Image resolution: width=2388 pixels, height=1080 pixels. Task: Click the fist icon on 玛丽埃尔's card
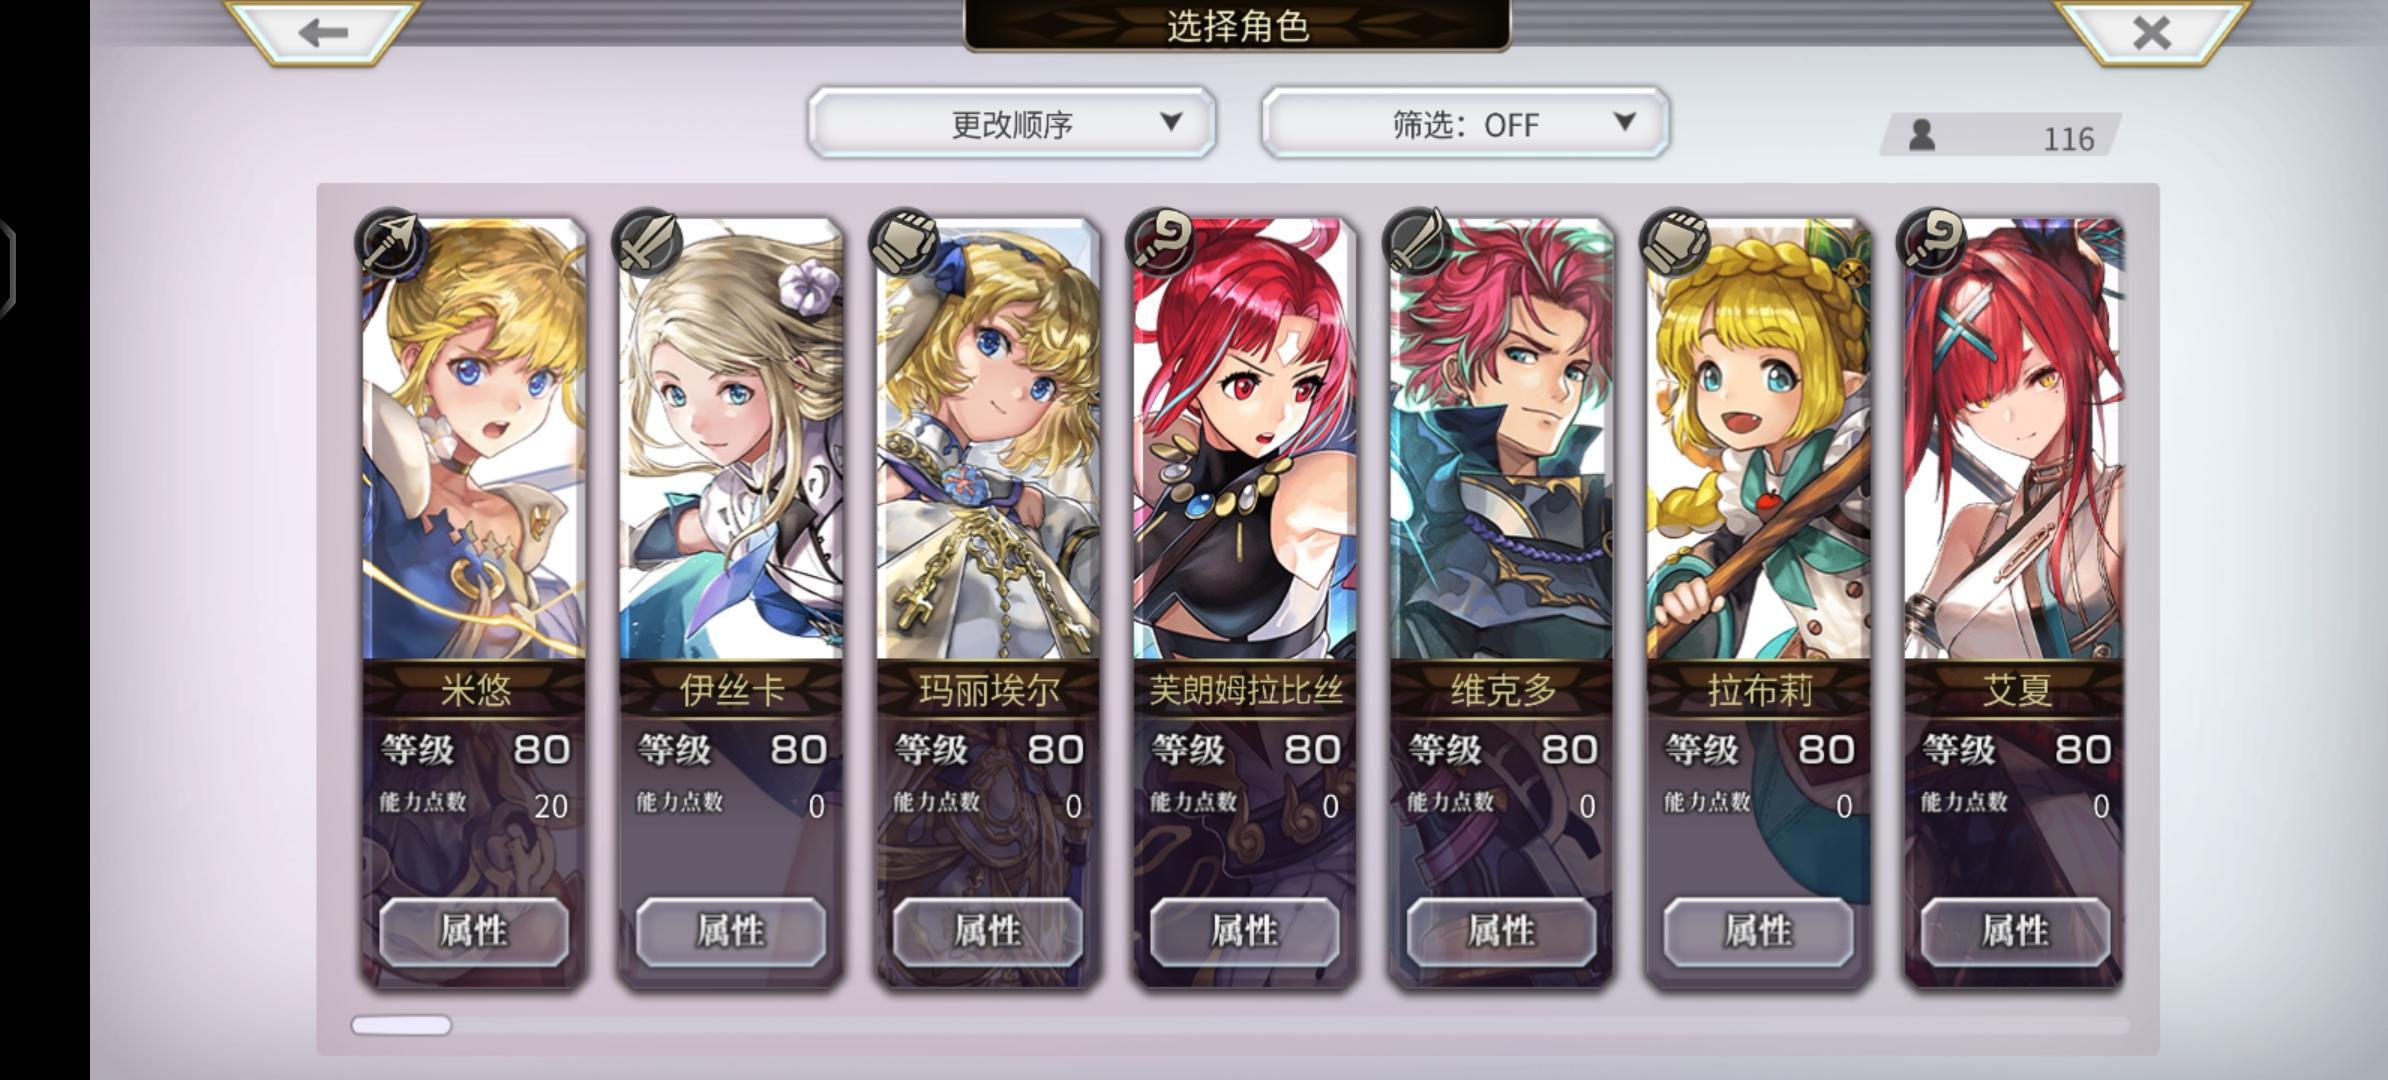coord(904,243)
